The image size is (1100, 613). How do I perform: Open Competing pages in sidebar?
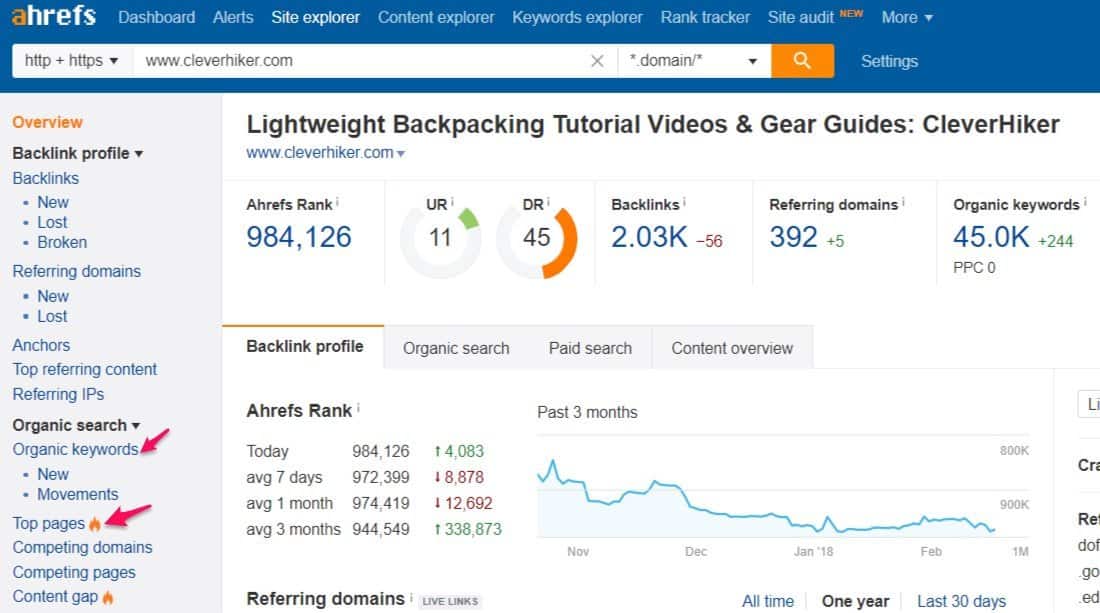[74, 572]
